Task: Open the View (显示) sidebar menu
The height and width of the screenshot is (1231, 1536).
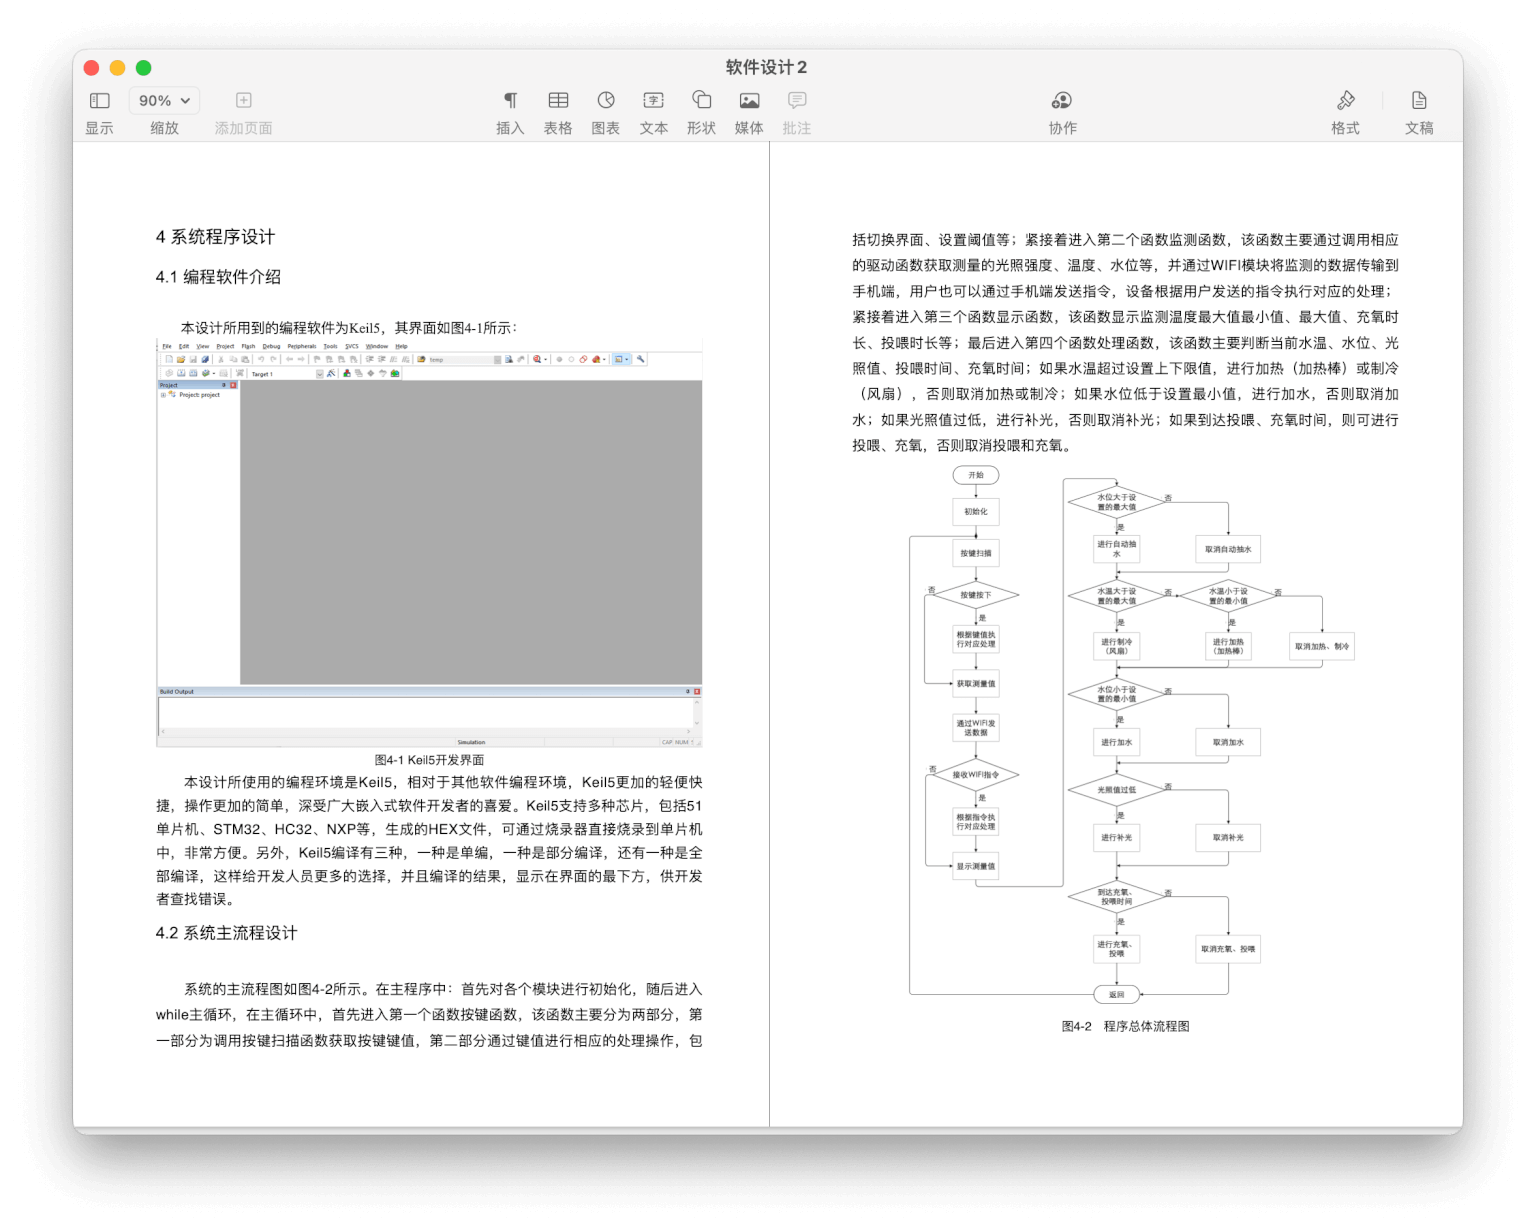Action: pyautogui.click(x=99, y=101)
